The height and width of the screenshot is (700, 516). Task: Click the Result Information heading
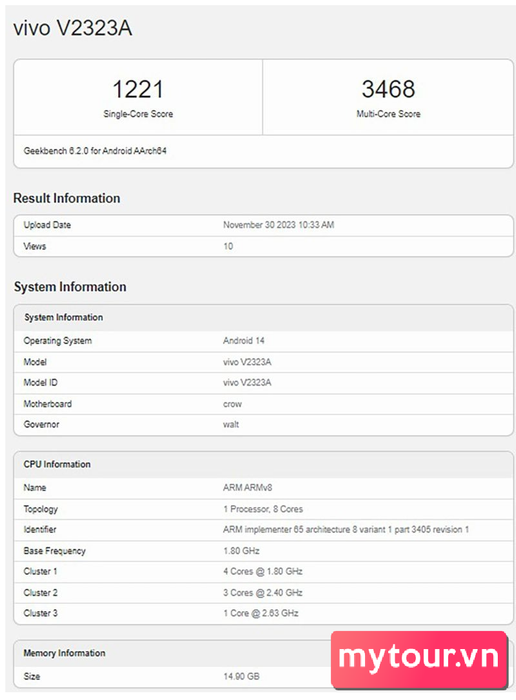tap(67, 198)
